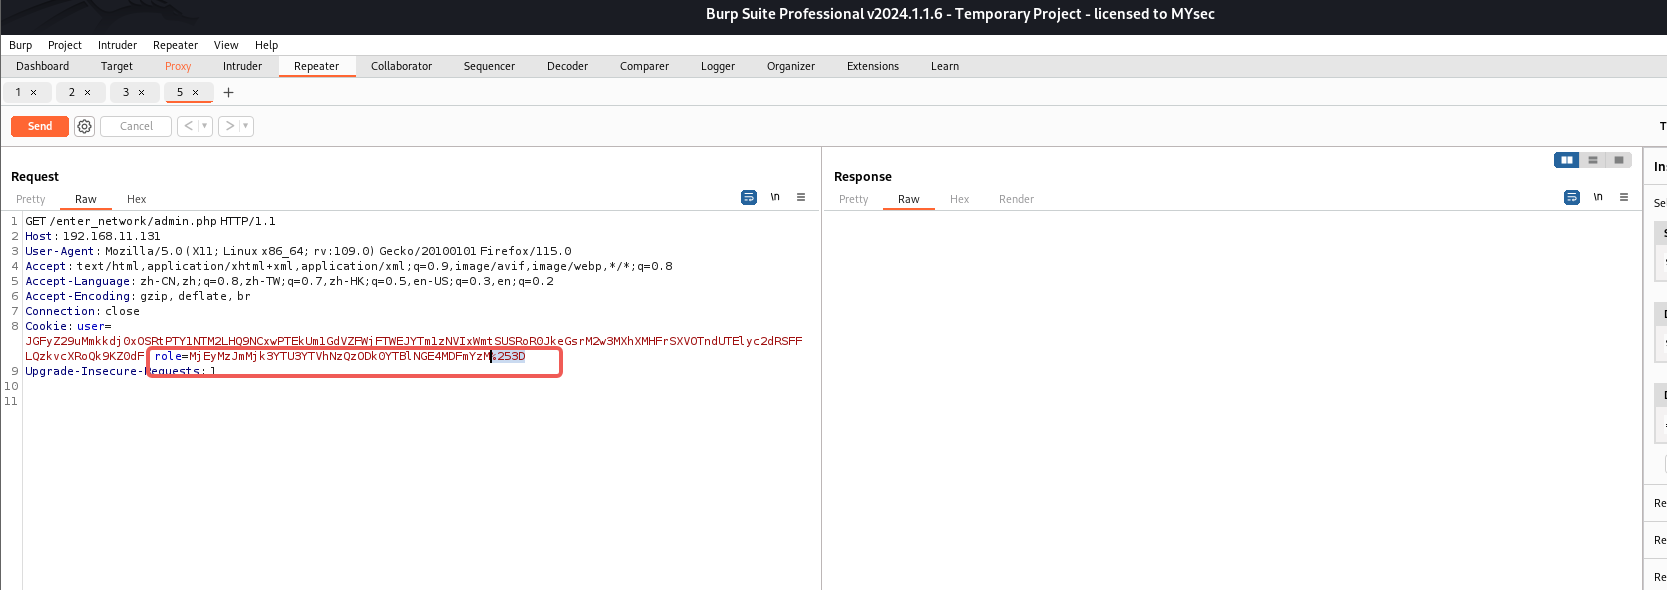Viewport: 1667px width, 590px height.
Task: Switch to the Decoder tab
Action: click(567, 66)
